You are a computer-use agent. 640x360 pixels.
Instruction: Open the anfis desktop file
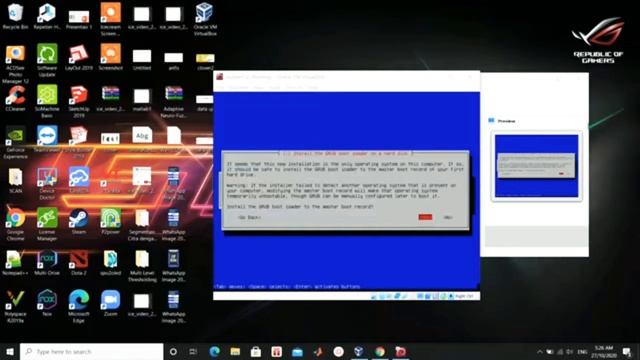point(173,60)
